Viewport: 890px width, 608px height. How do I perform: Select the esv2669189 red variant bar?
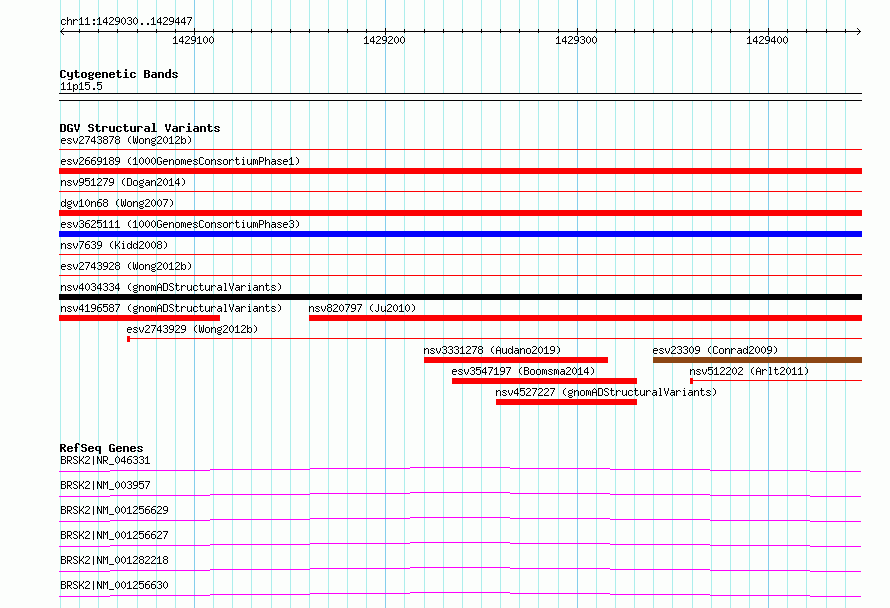[x=460, y=171]
